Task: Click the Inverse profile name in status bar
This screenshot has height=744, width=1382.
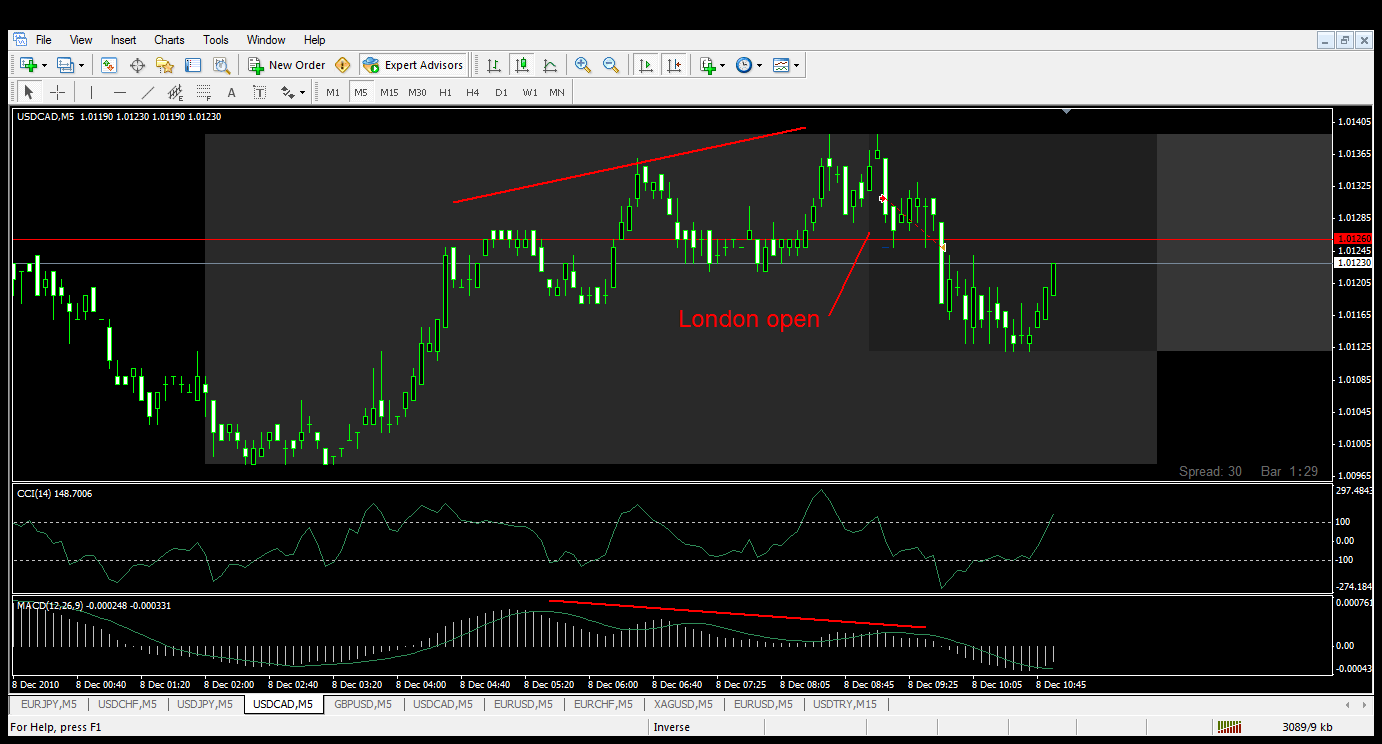Action: 672,727
